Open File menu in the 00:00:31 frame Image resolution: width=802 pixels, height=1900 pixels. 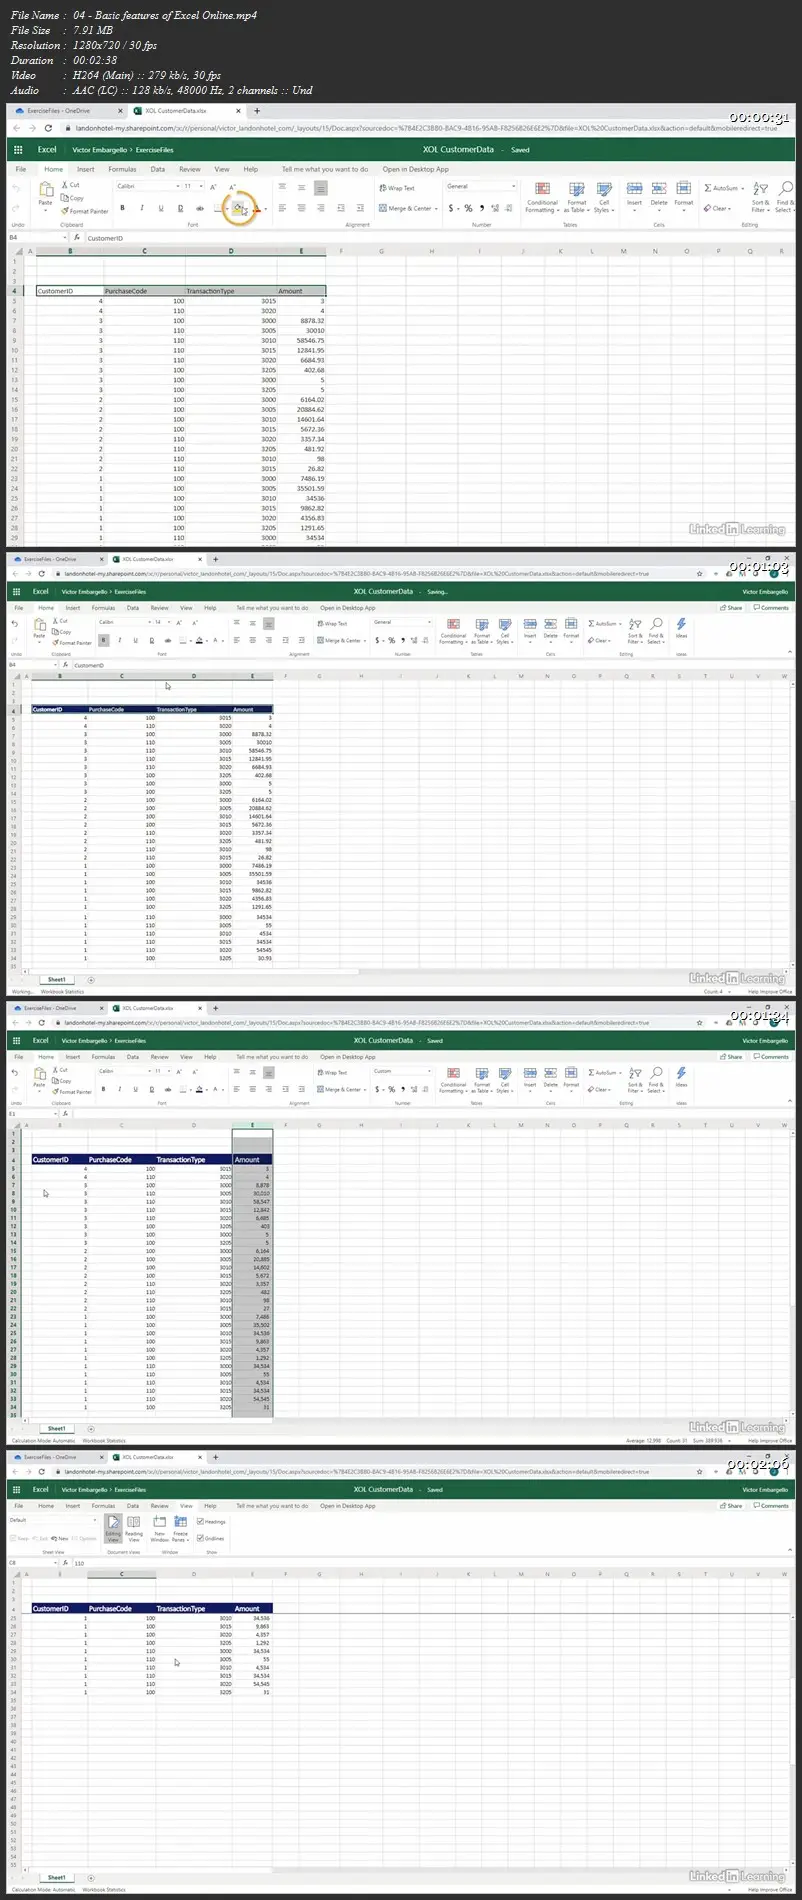tap(20, 169)
